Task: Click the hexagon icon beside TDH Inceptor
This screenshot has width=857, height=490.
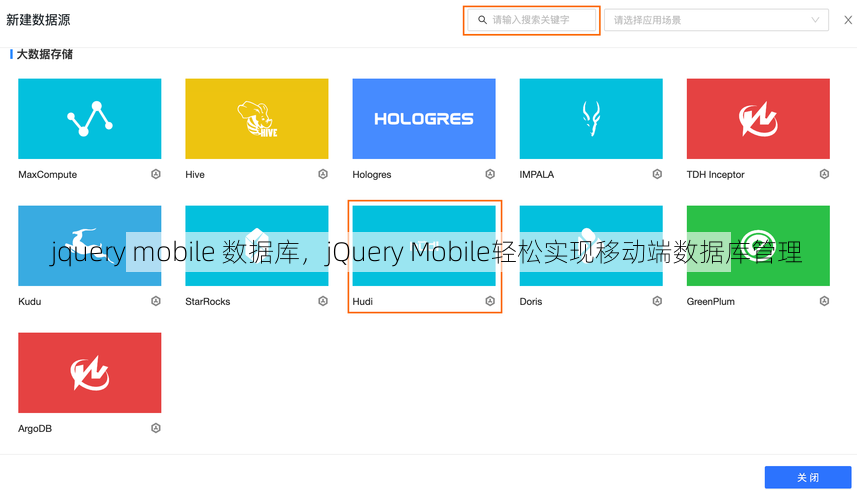Action: (825, 174)
